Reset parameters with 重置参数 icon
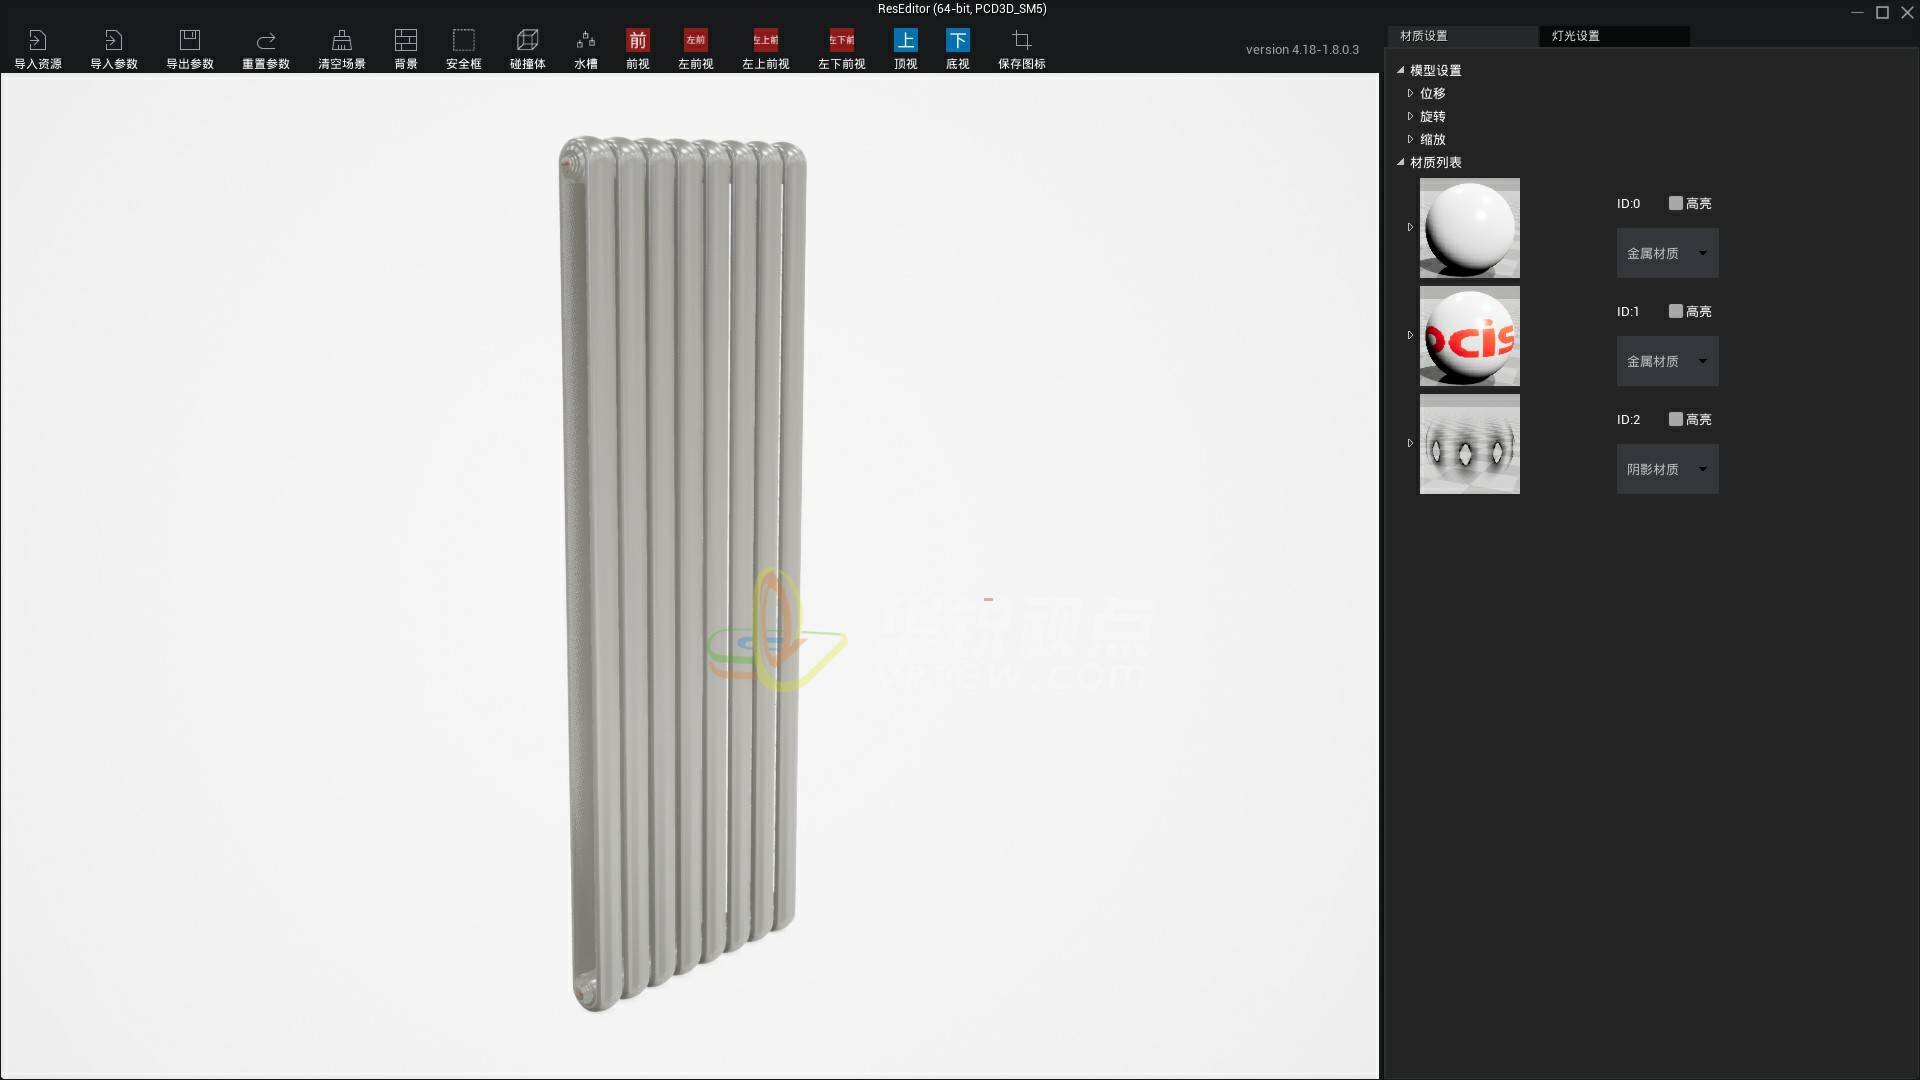This screenshot has width=1920, height=1080. (x=265, y=48)
